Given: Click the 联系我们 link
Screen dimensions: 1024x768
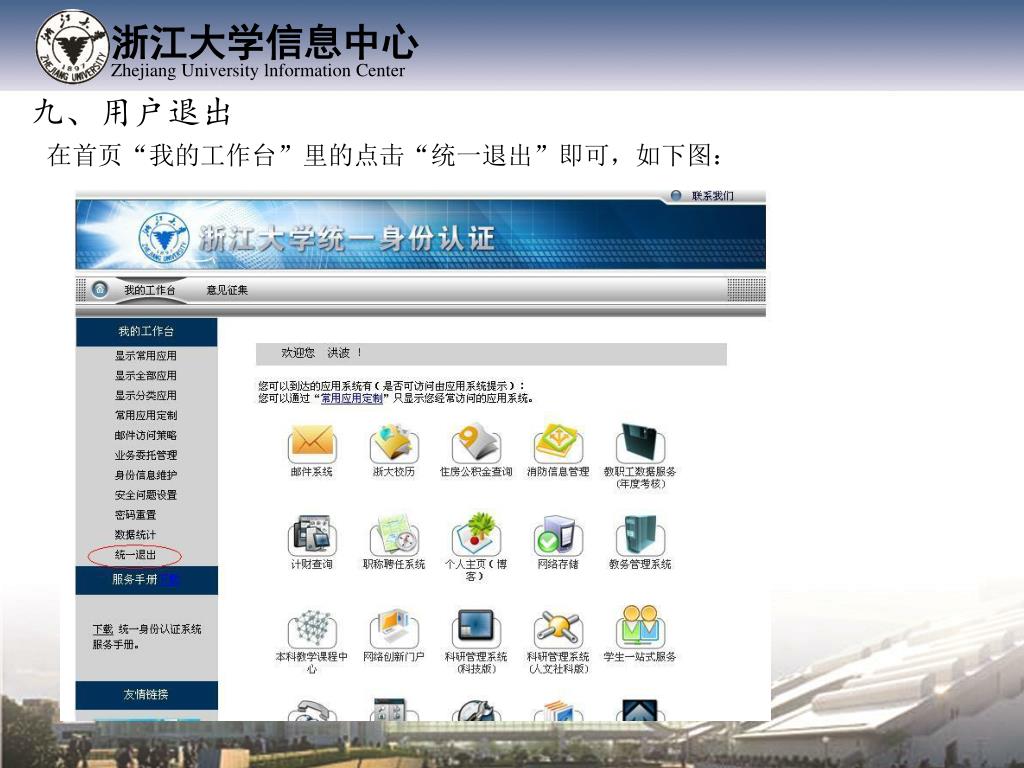Looking at the screenshot, I should pyautogui.click(x=712, y=195).
